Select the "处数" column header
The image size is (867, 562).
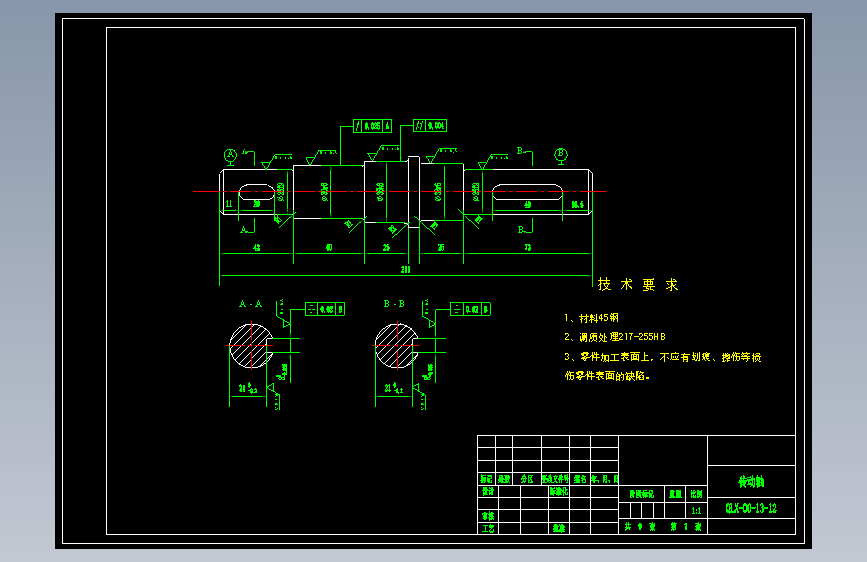(504, 479)
